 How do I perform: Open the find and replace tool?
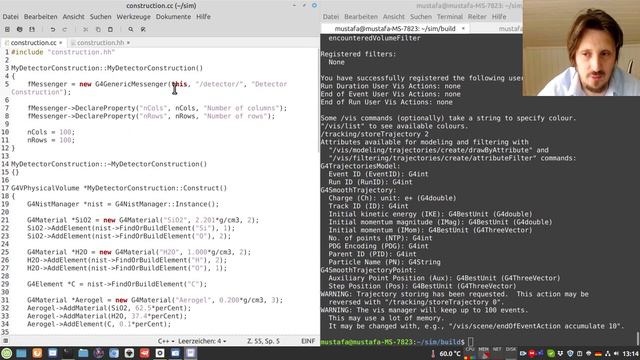tap(143, 29)
